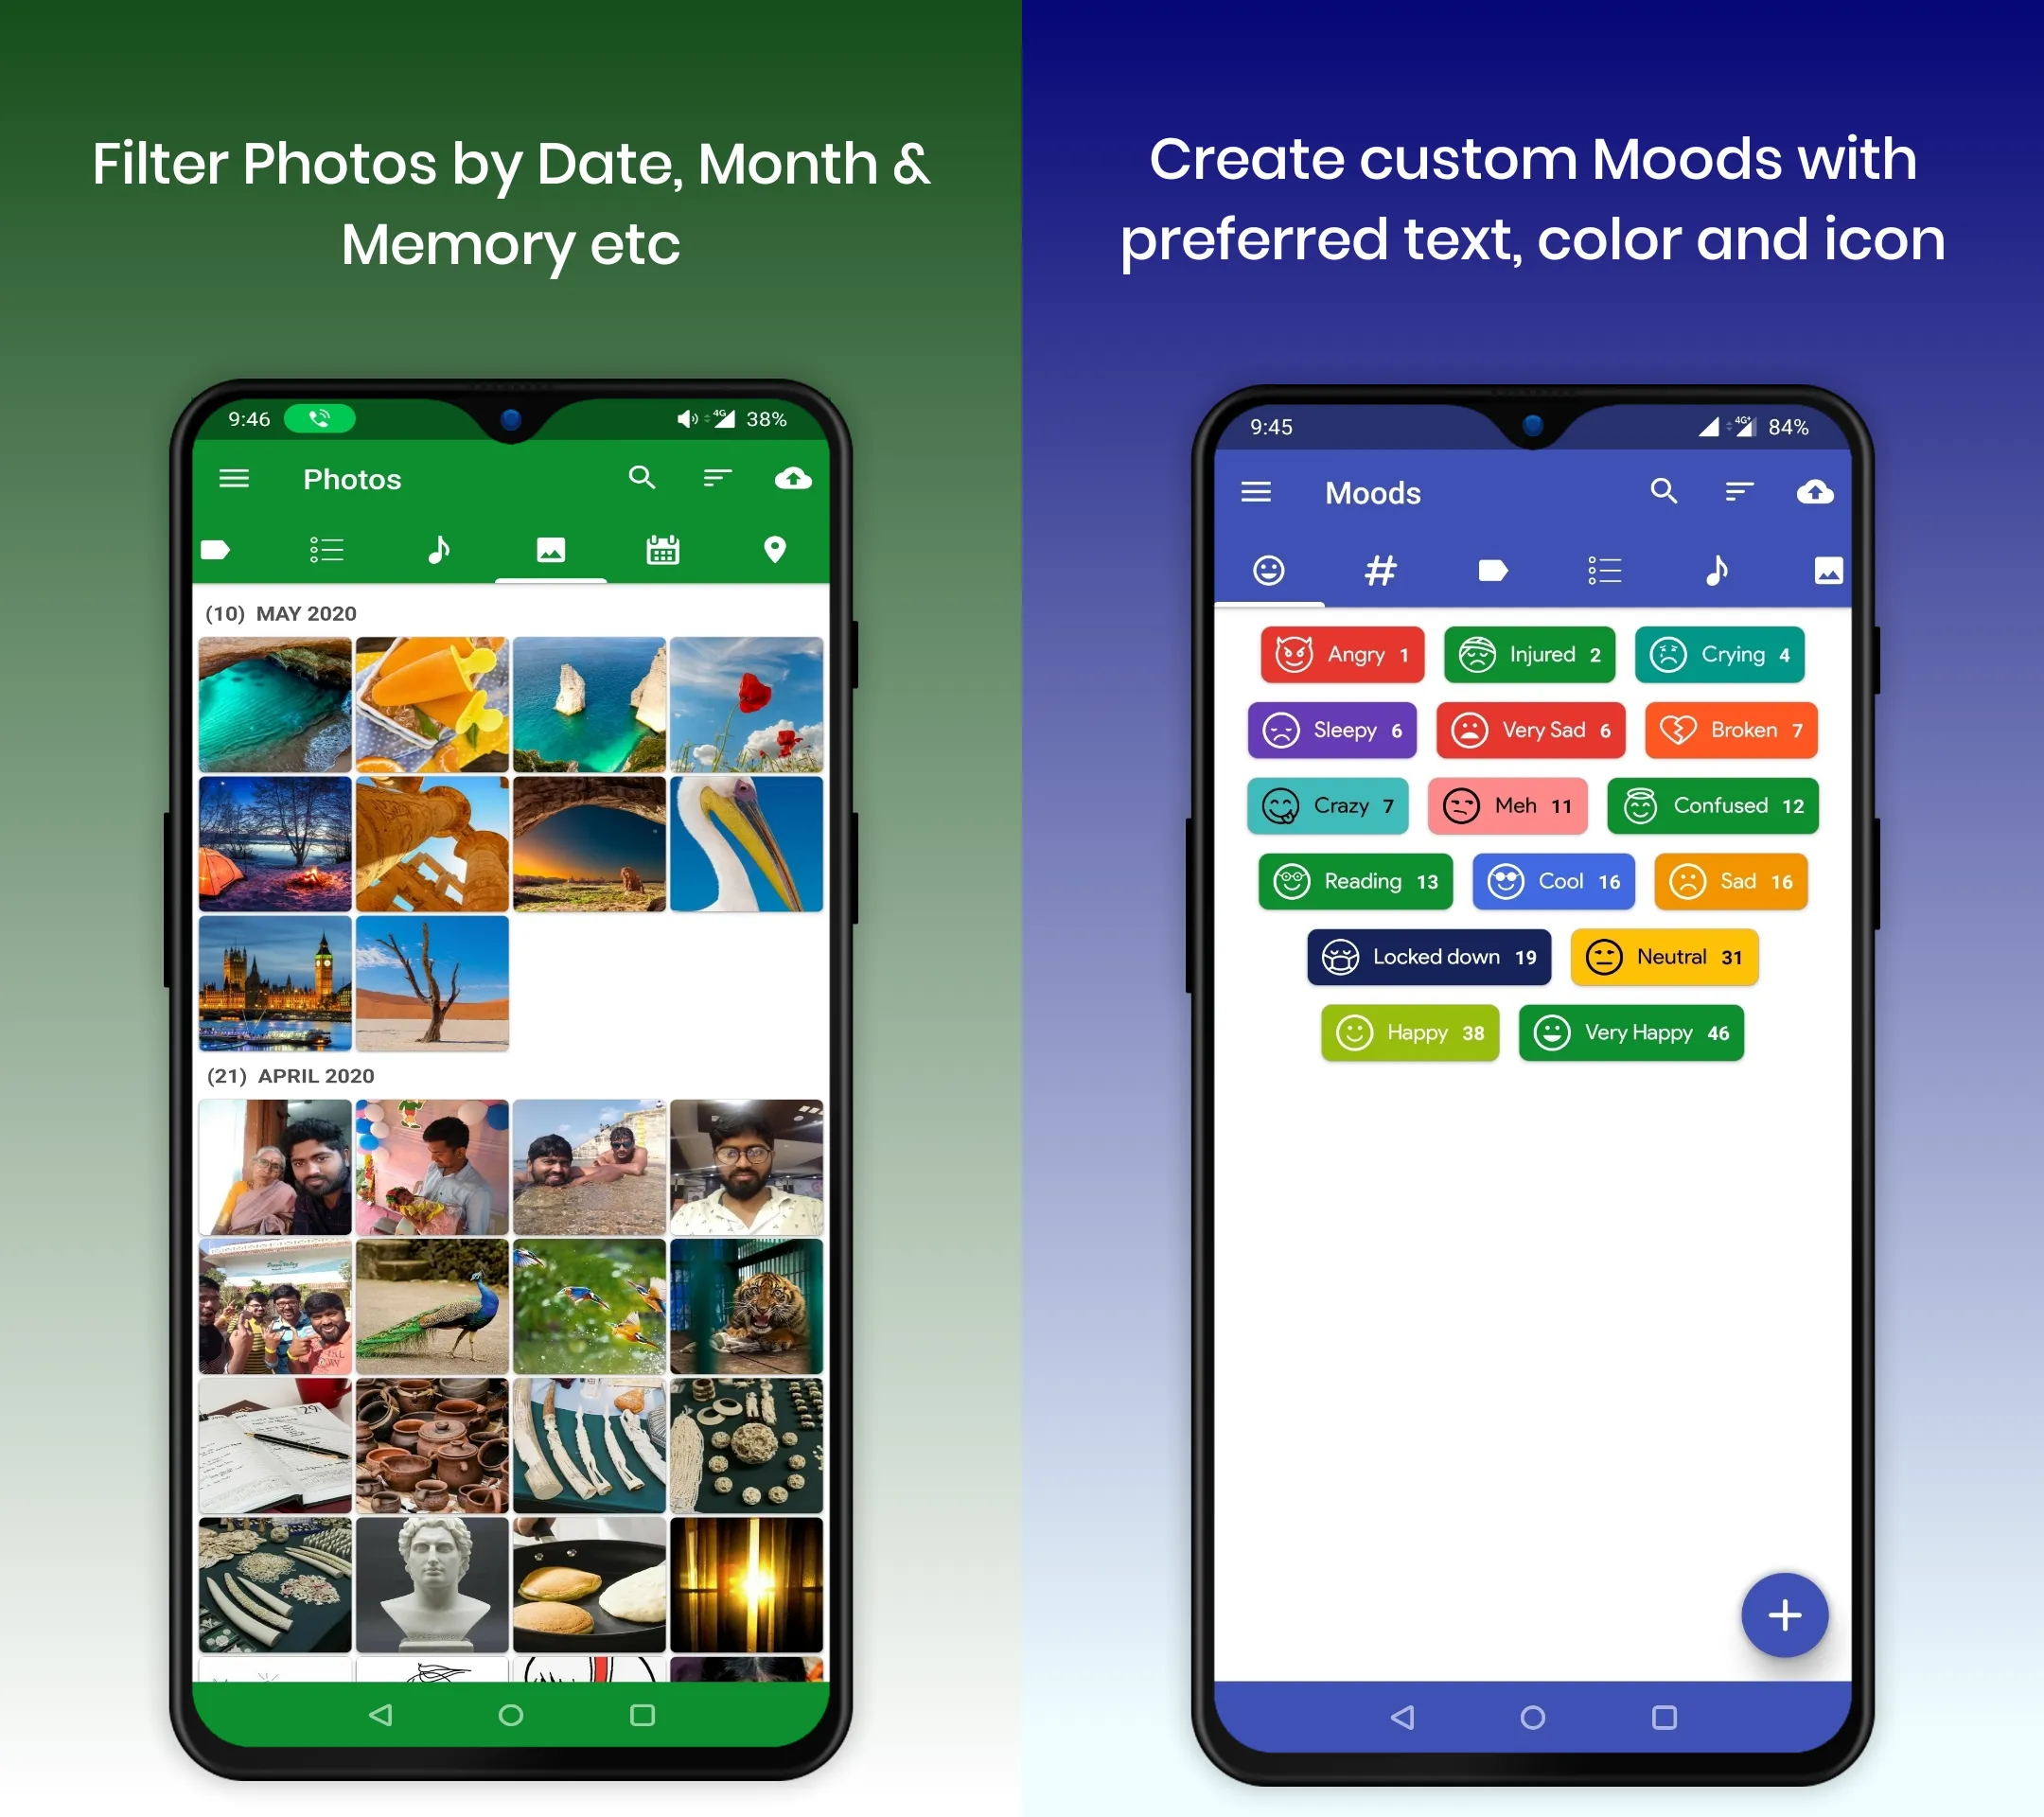Select the Very Happy mood tag

coord(1625,1032)
